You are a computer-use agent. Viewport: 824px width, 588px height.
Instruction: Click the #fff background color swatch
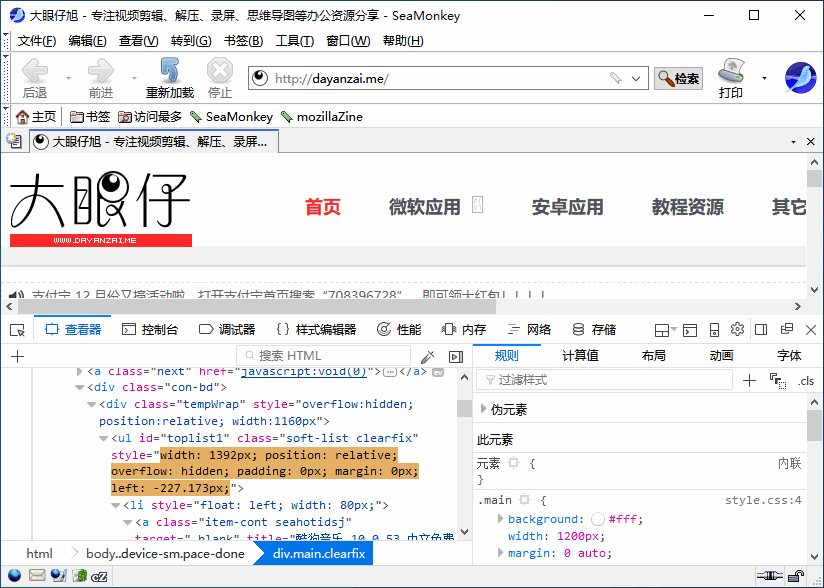pos(598,519)
